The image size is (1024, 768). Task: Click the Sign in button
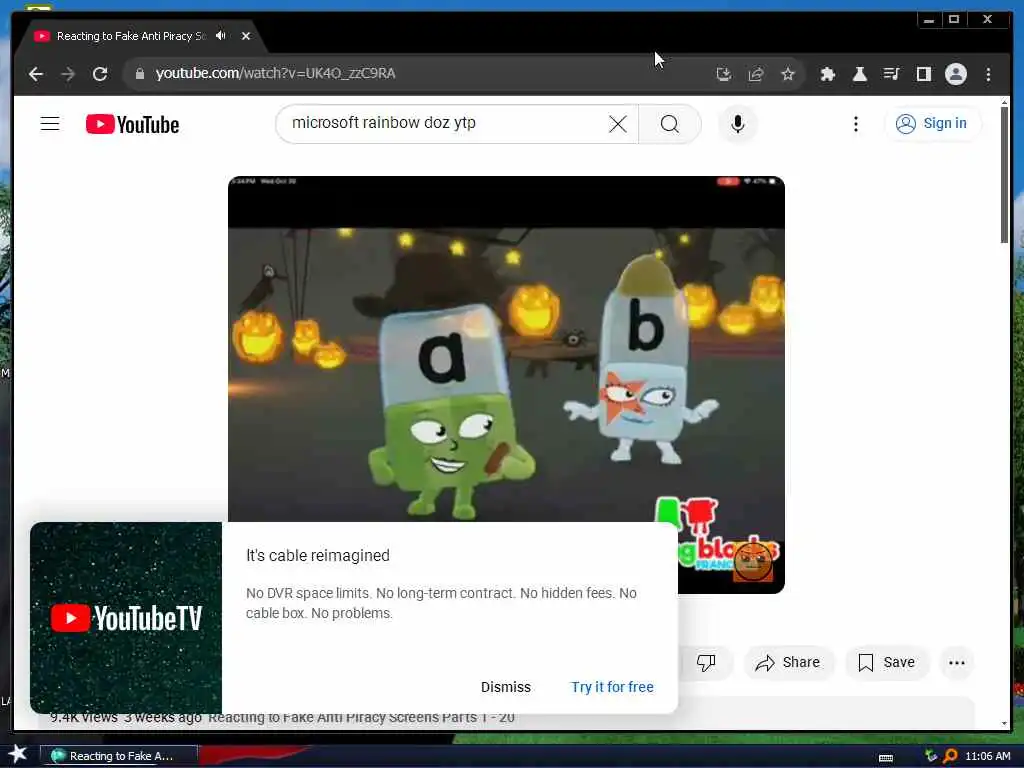(x=932, y=123)
